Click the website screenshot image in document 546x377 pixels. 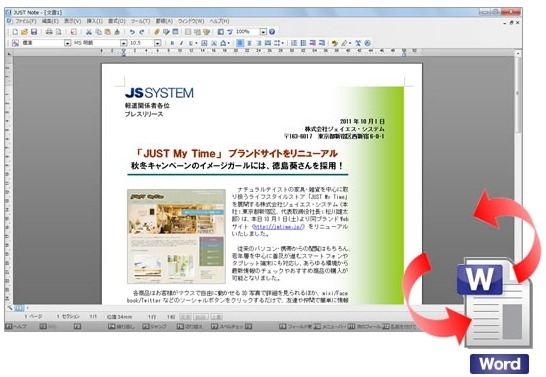click(176, 236)
